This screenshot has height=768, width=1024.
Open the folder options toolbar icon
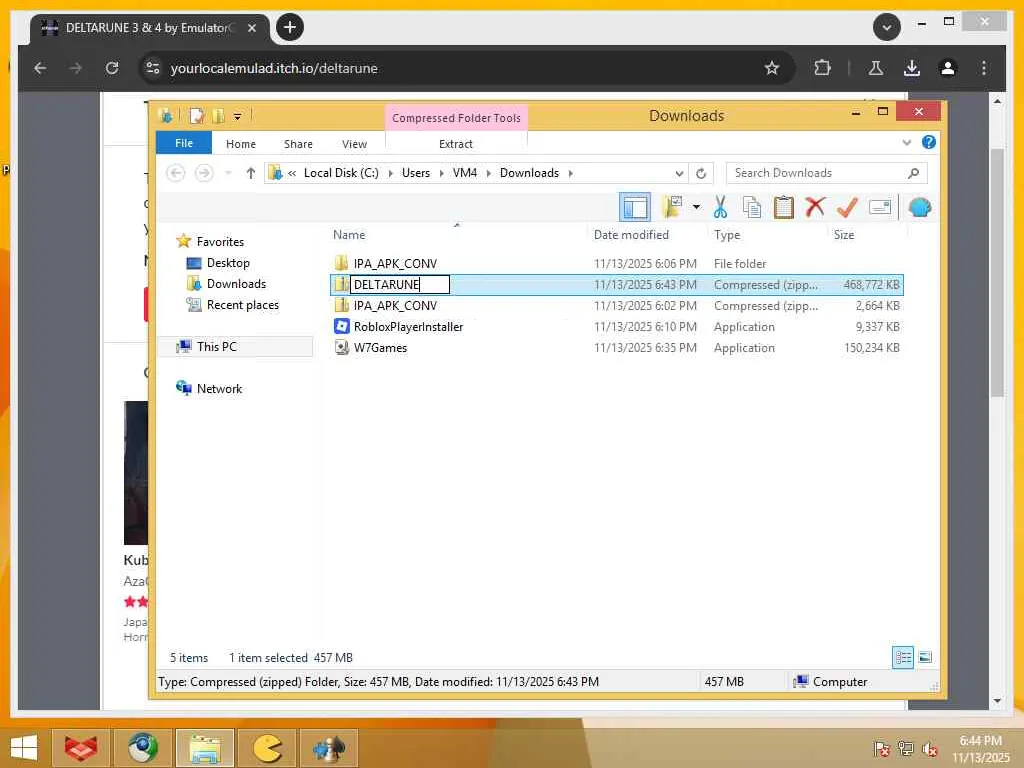671,208
